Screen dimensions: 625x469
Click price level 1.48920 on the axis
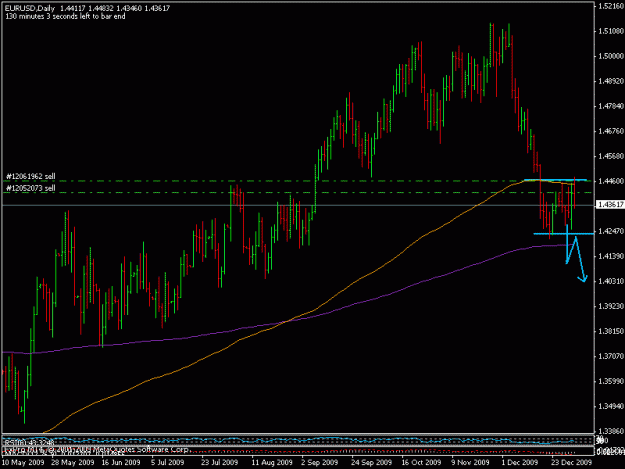(611, 81)
